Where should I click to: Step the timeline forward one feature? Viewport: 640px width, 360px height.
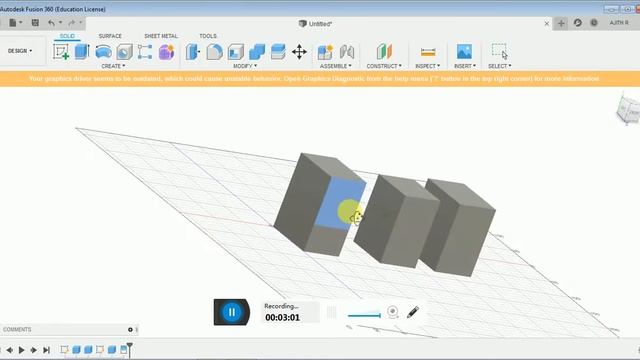pyautogui.click(x=34, y=350)
